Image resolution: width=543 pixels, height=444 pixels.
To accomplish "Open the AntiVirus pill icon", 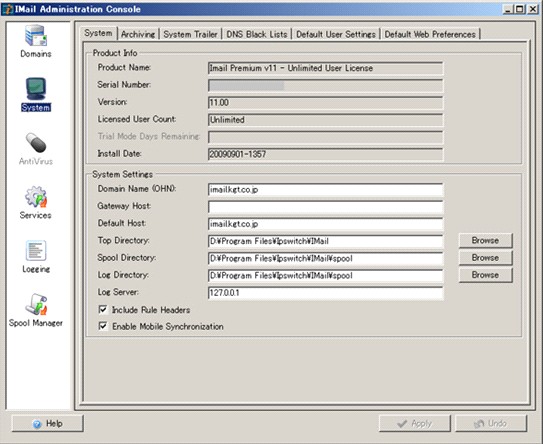I will pos(36,143).
